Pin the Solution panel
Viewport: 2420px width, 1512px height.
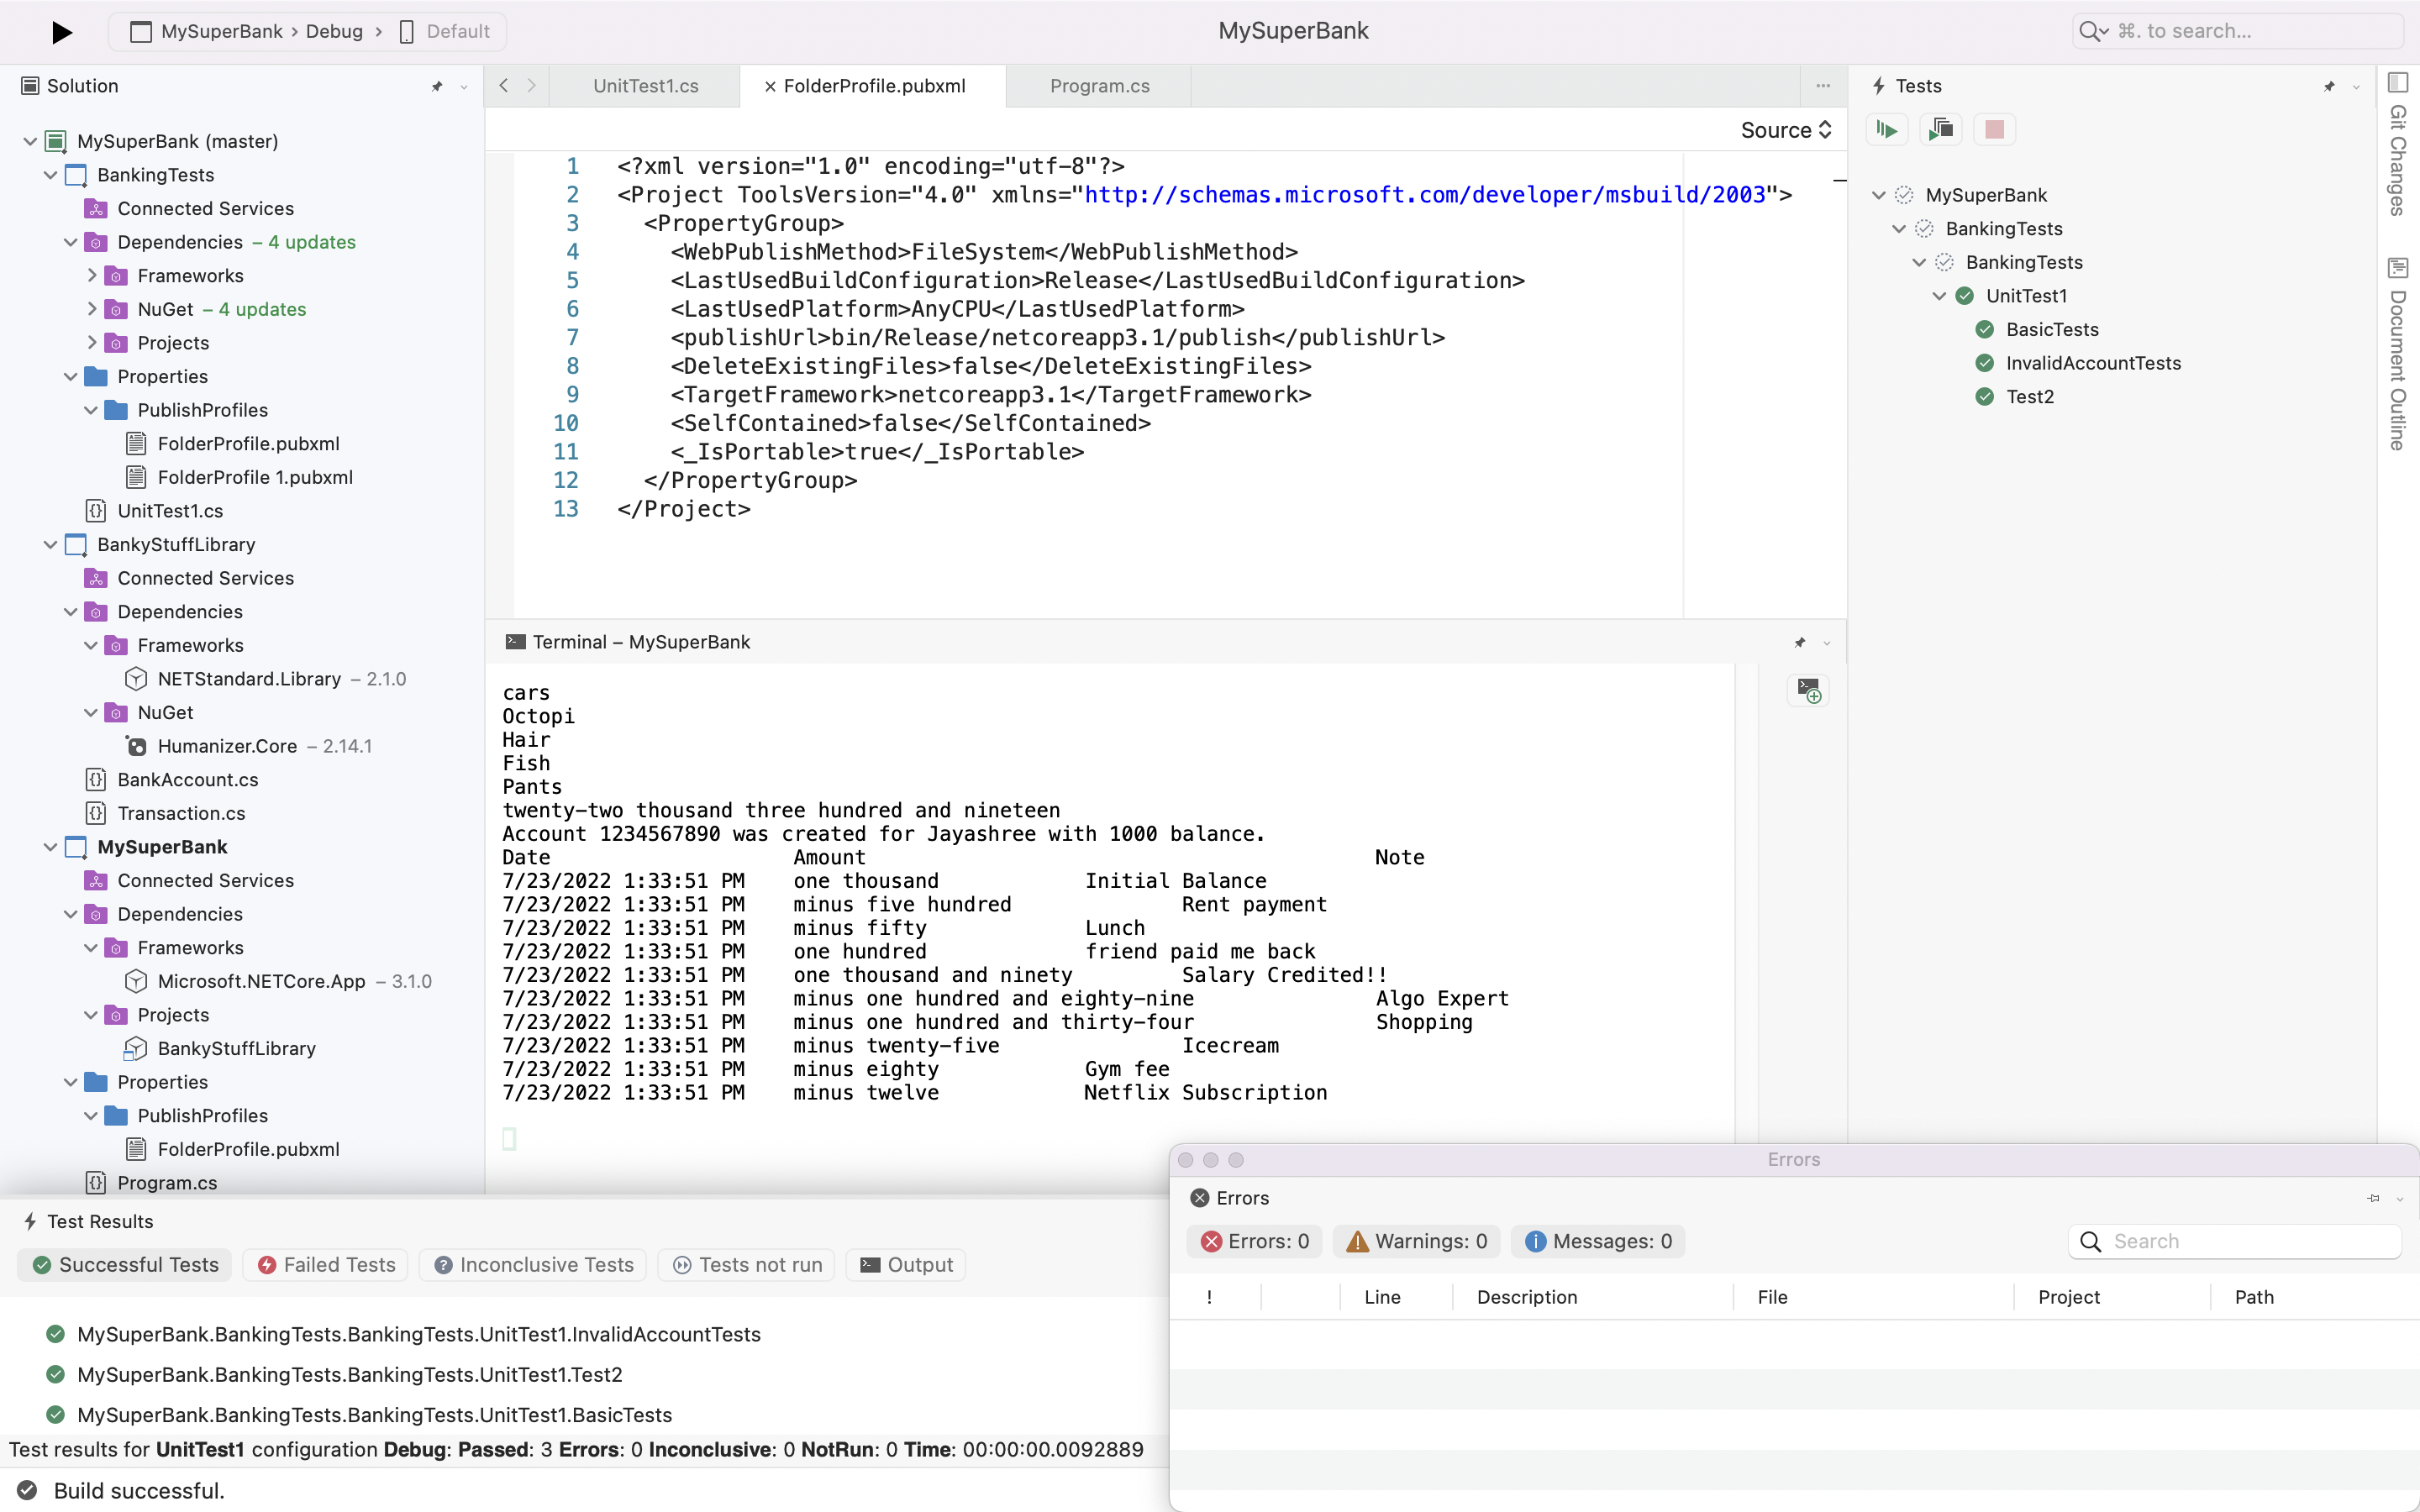pos(437,87)
